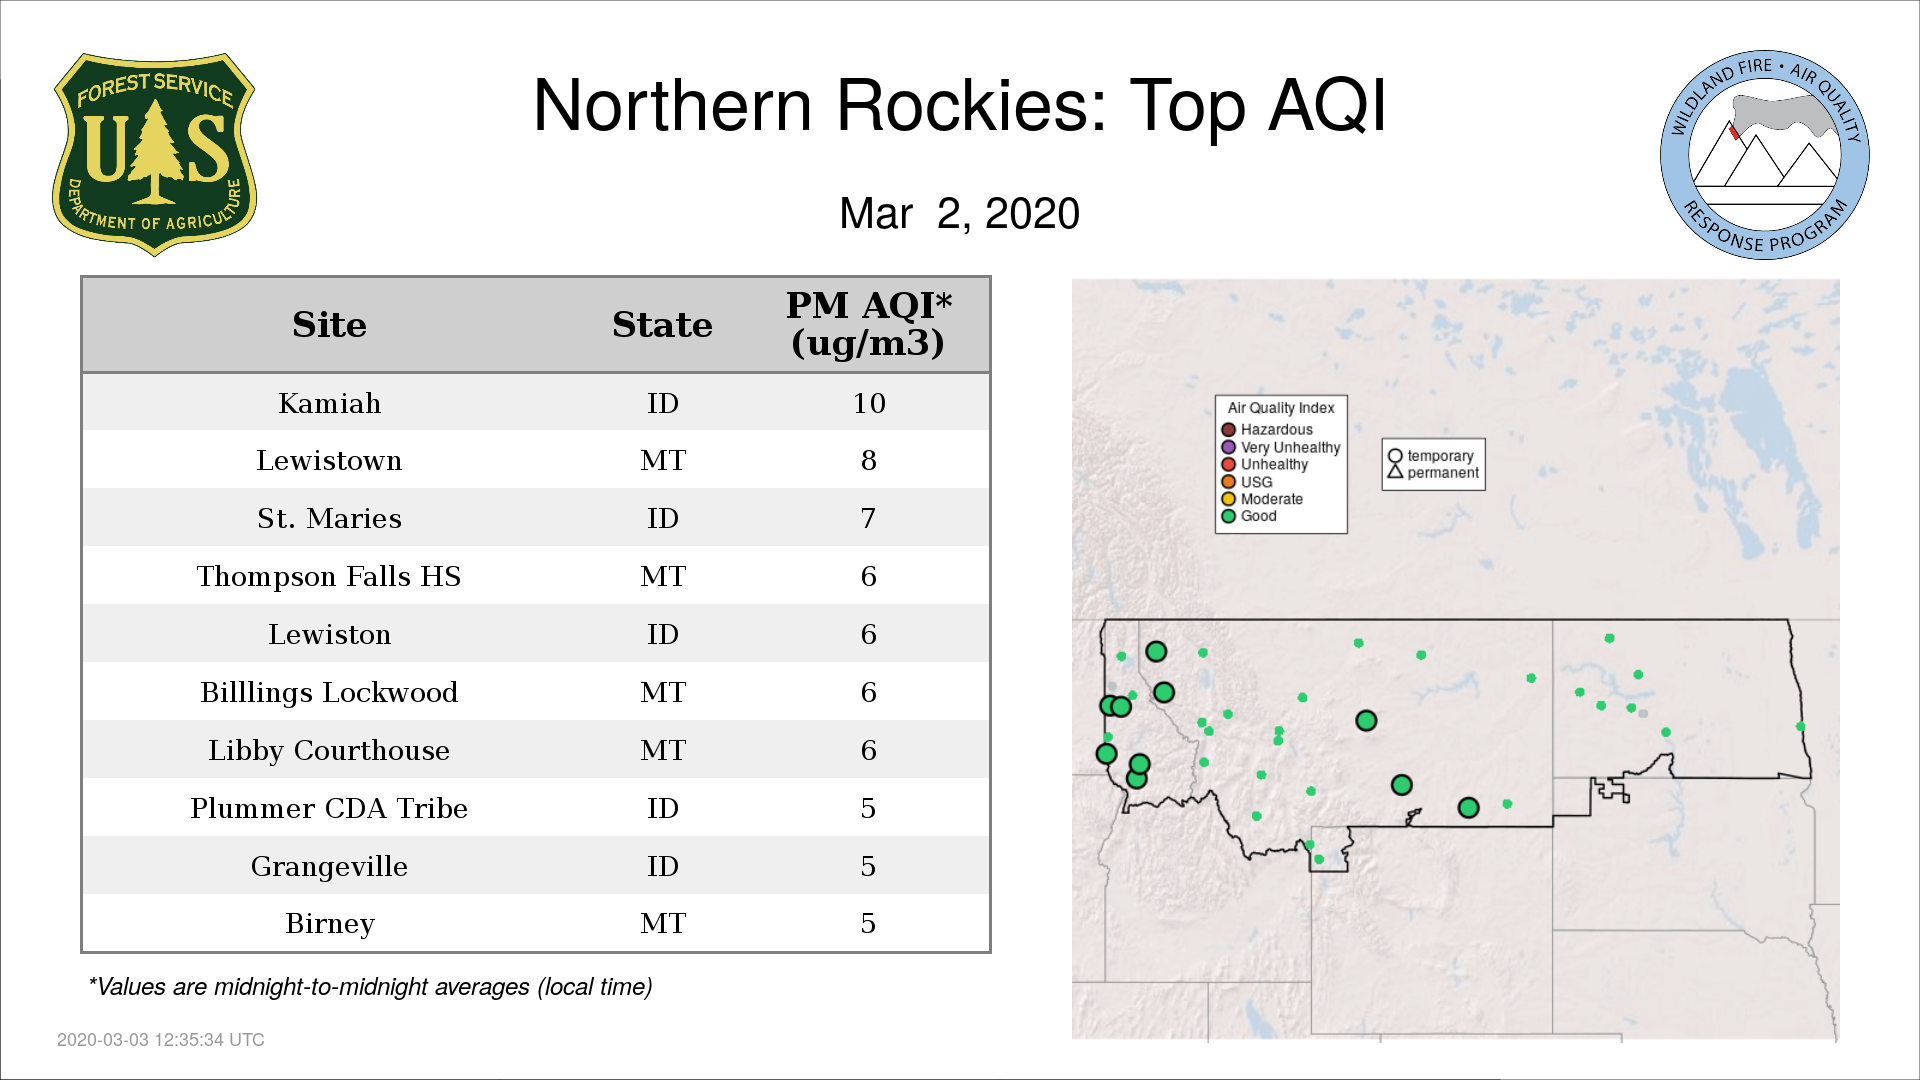Viewport: 1920px width, 1080px height.
Task: Select the Grangeville site cell
Action: click(329, 866)
